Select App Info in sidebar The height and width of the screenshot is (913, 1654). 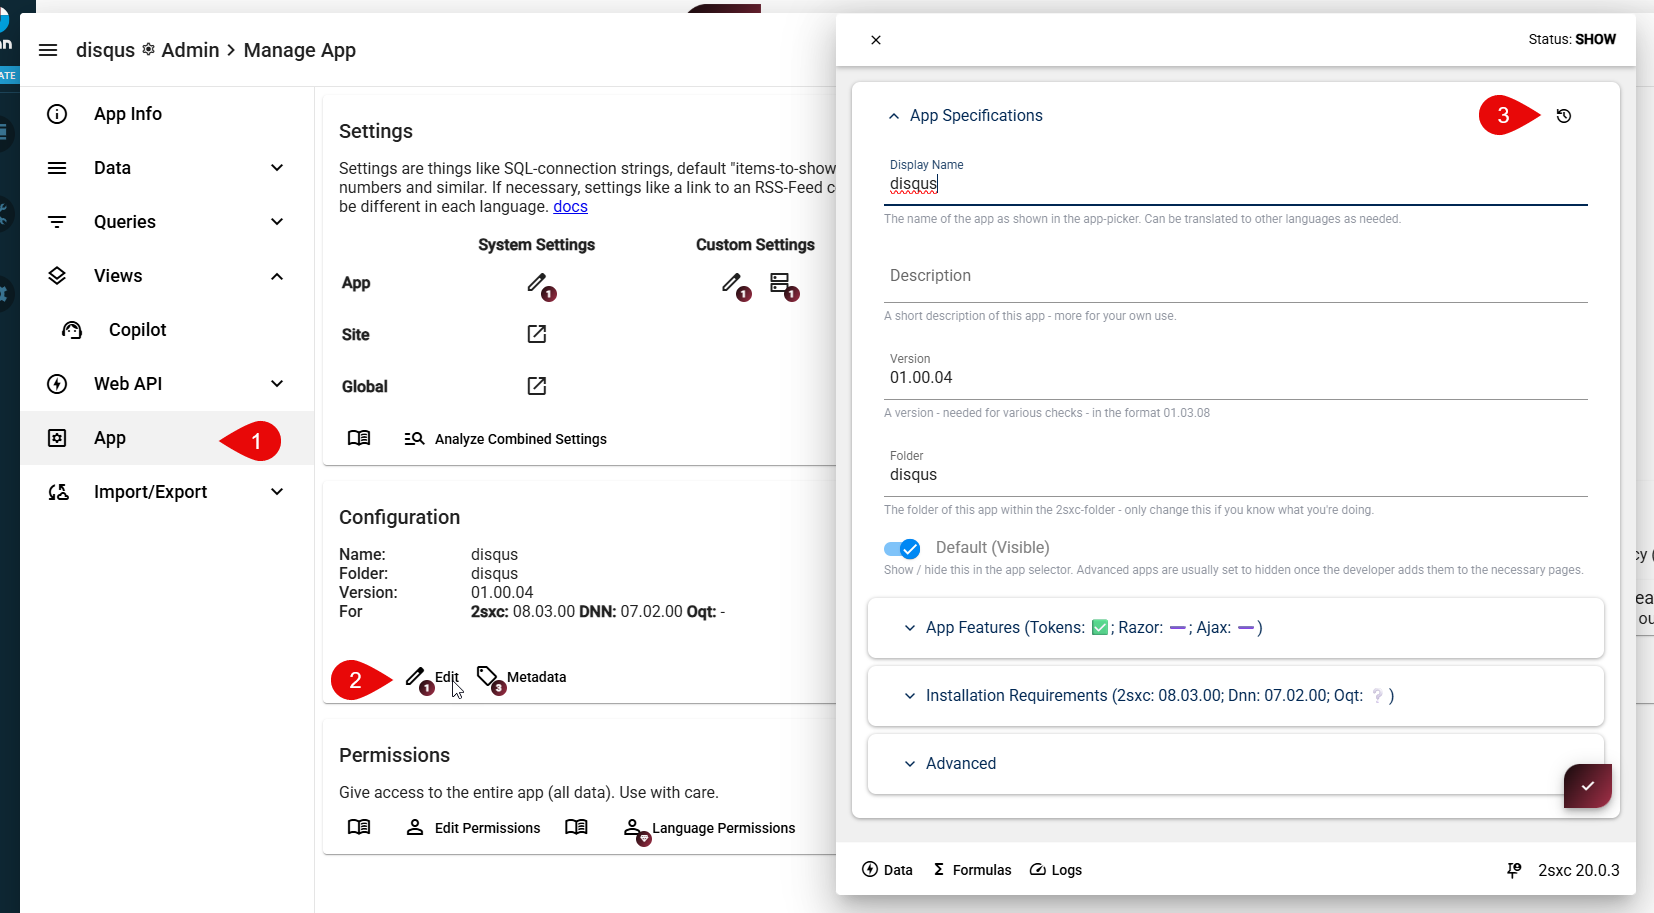[x=167, y=114]
